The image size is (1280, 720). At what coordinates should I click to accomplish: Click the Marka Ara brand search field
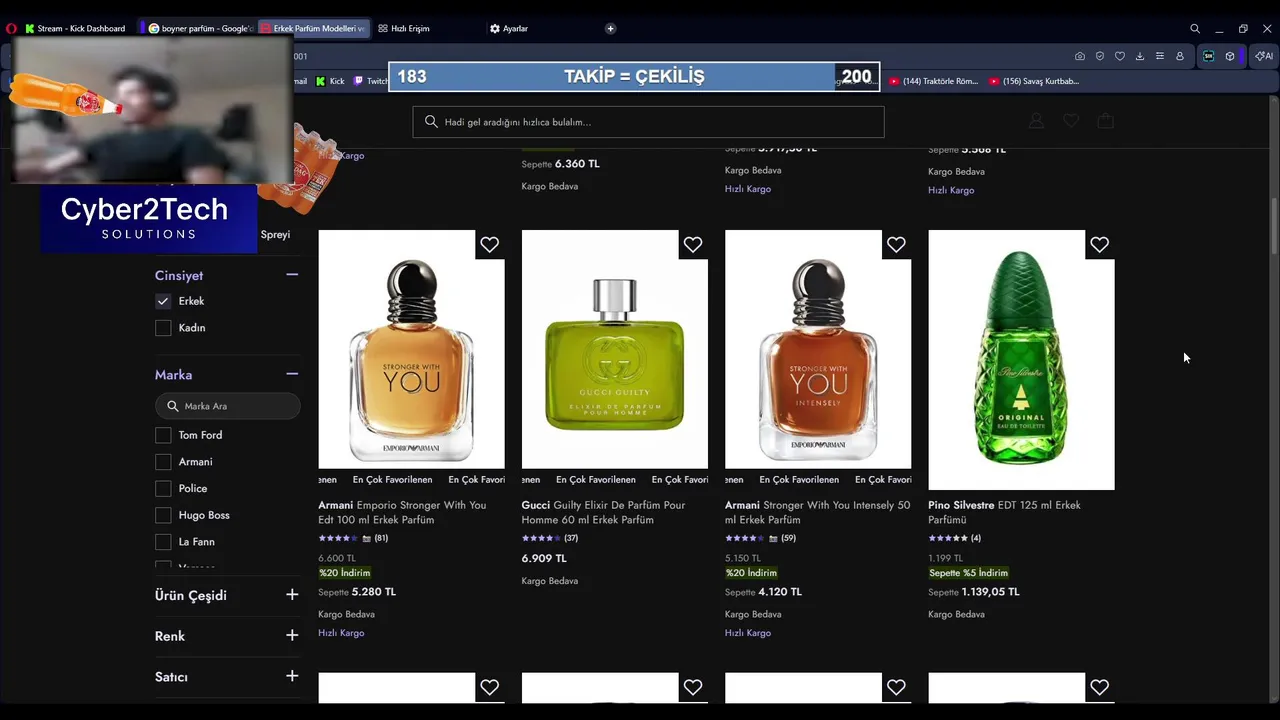227,406
